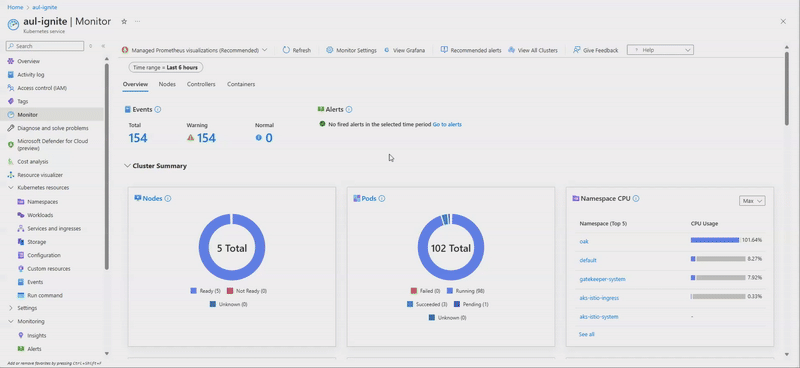Viewport: 800px width, 368px height.
Task: Open Cost analysis
Action: point(33,161)
